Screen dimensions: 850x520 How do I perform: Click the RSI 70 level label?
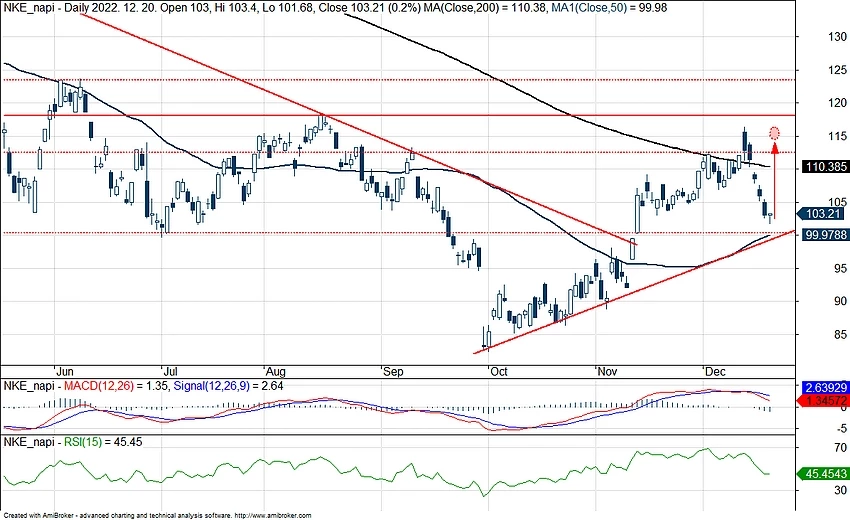click(841, 448)
